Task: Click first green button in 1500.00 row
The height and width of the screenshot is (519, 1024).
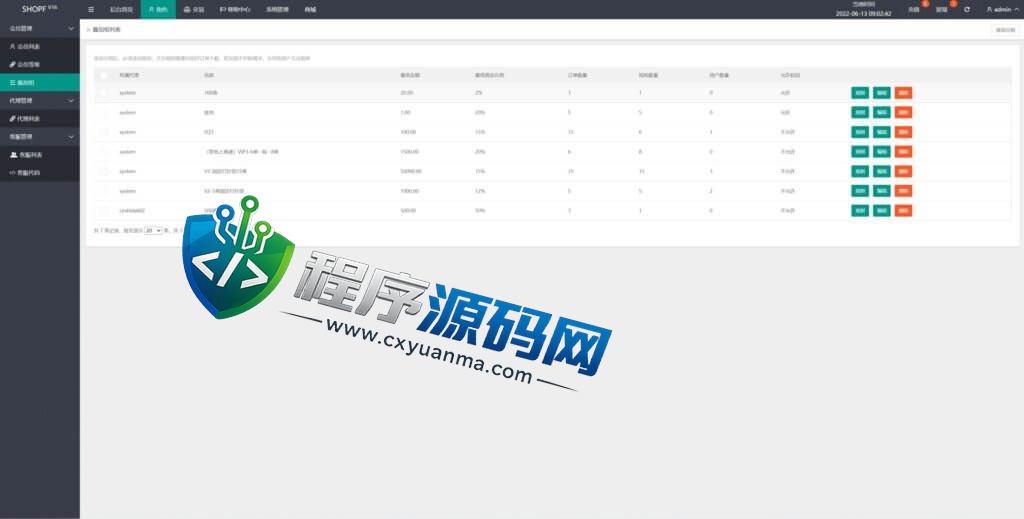Action: [860, 151]
